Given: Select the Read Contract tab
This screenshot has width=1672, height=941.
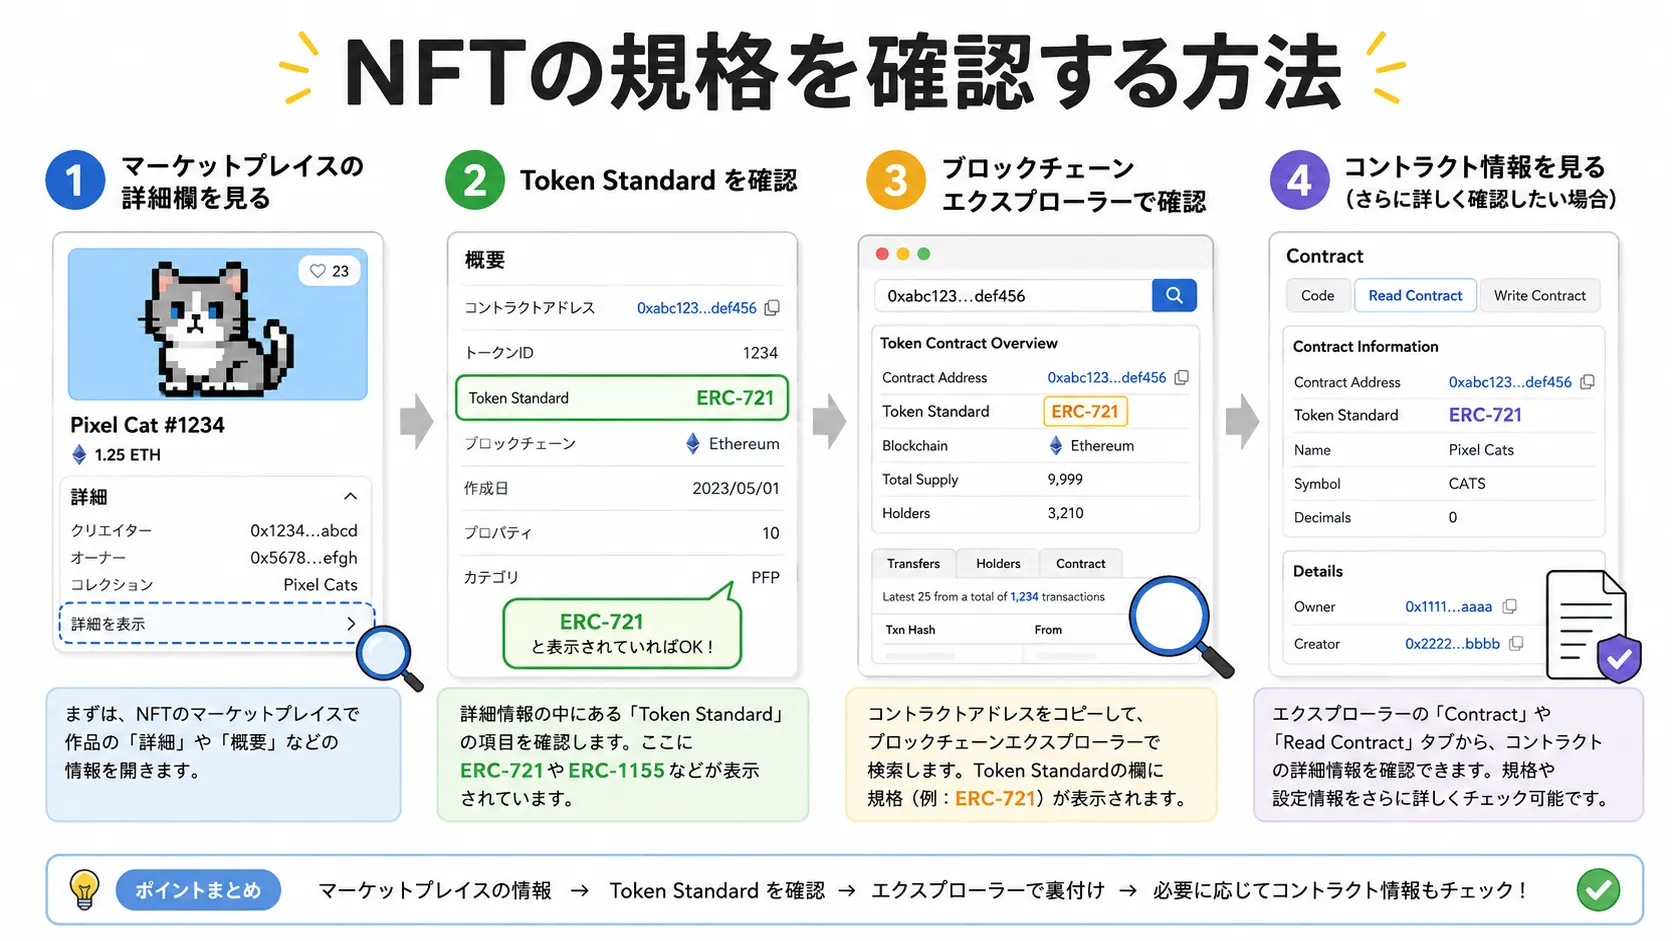Looking at the screenshot, I should (1415, 295).
